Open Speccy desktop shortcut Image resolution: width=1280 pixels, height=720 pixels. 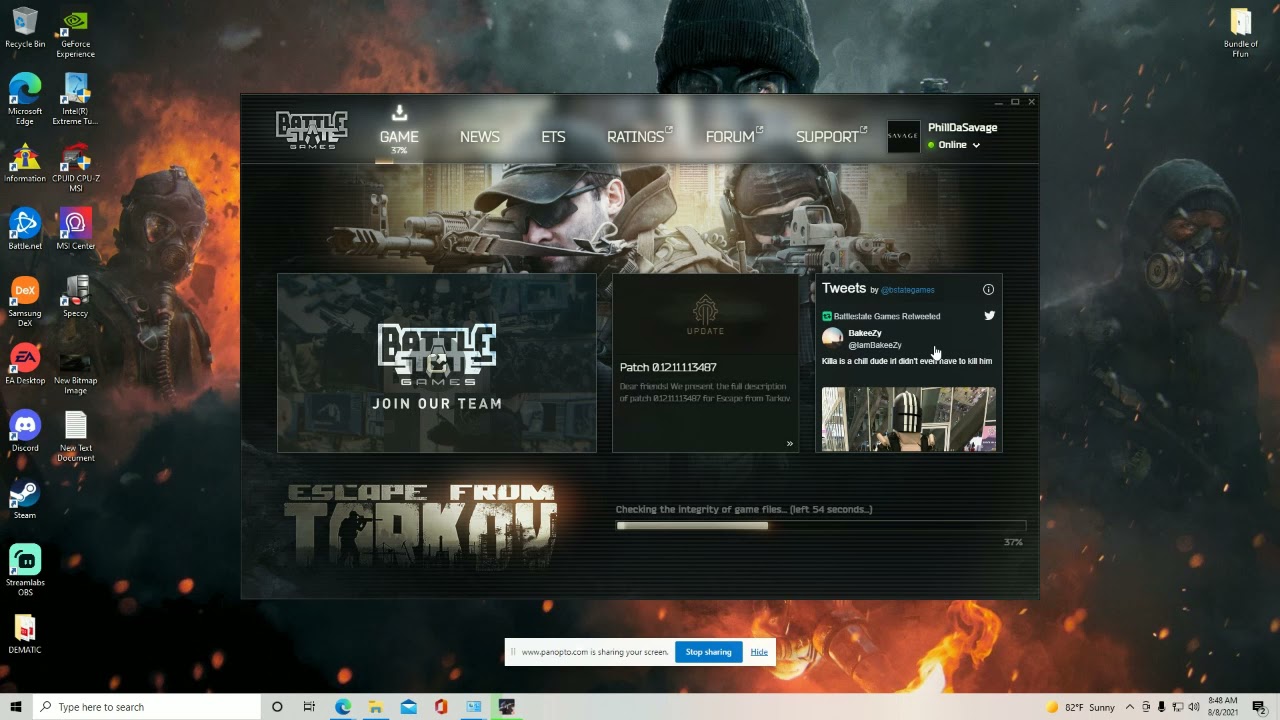pos(75,297)
